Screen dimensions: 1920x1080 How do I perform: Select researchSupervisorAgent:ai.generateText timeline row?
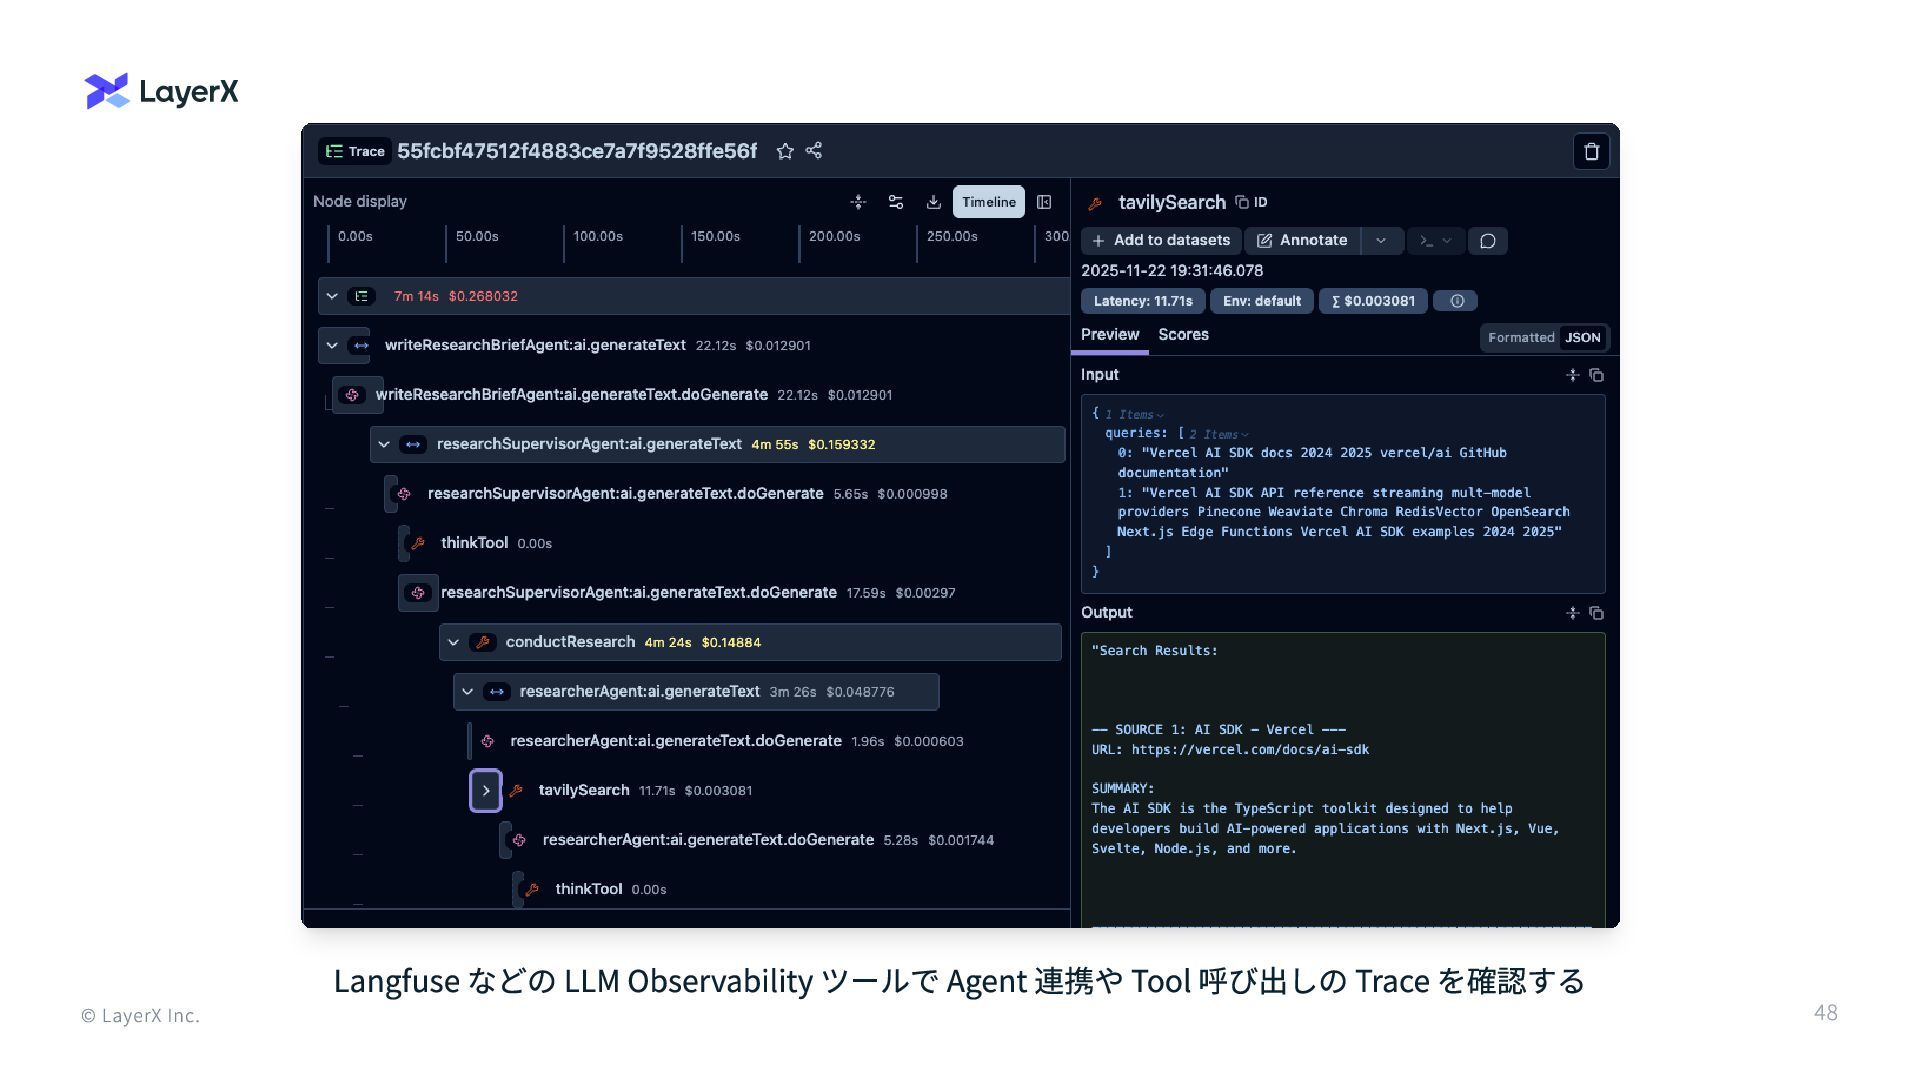click(589, 444)
